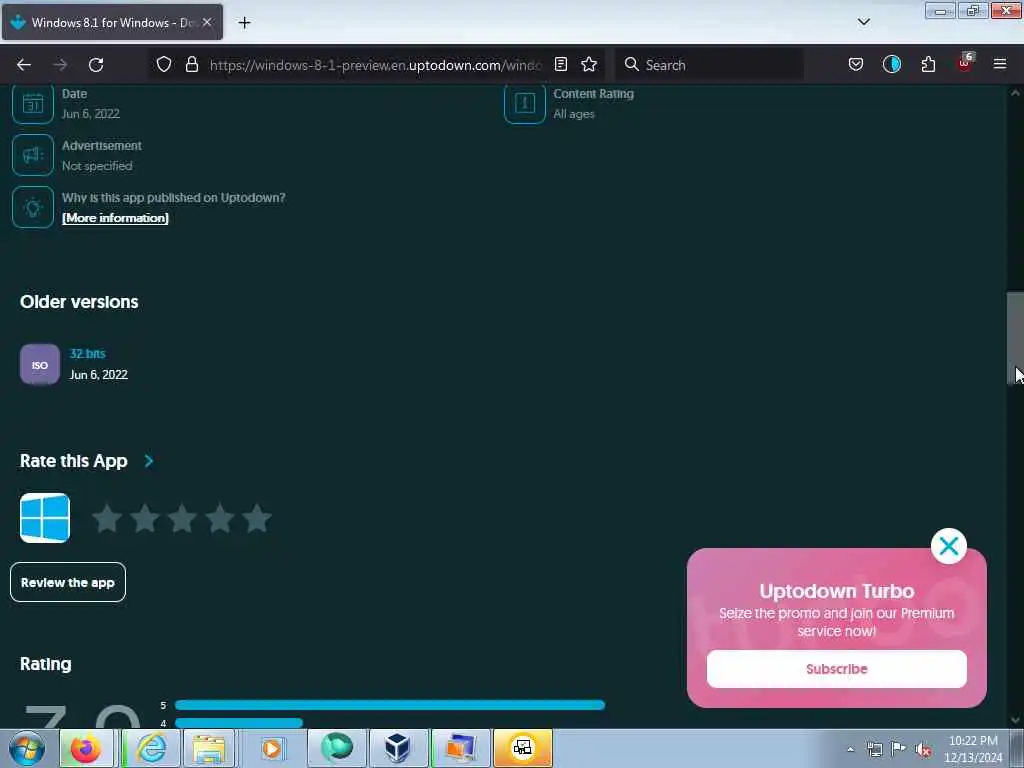1024x768 pixels.
Task: Open the Save to Pocket icon
Action: 856,65
